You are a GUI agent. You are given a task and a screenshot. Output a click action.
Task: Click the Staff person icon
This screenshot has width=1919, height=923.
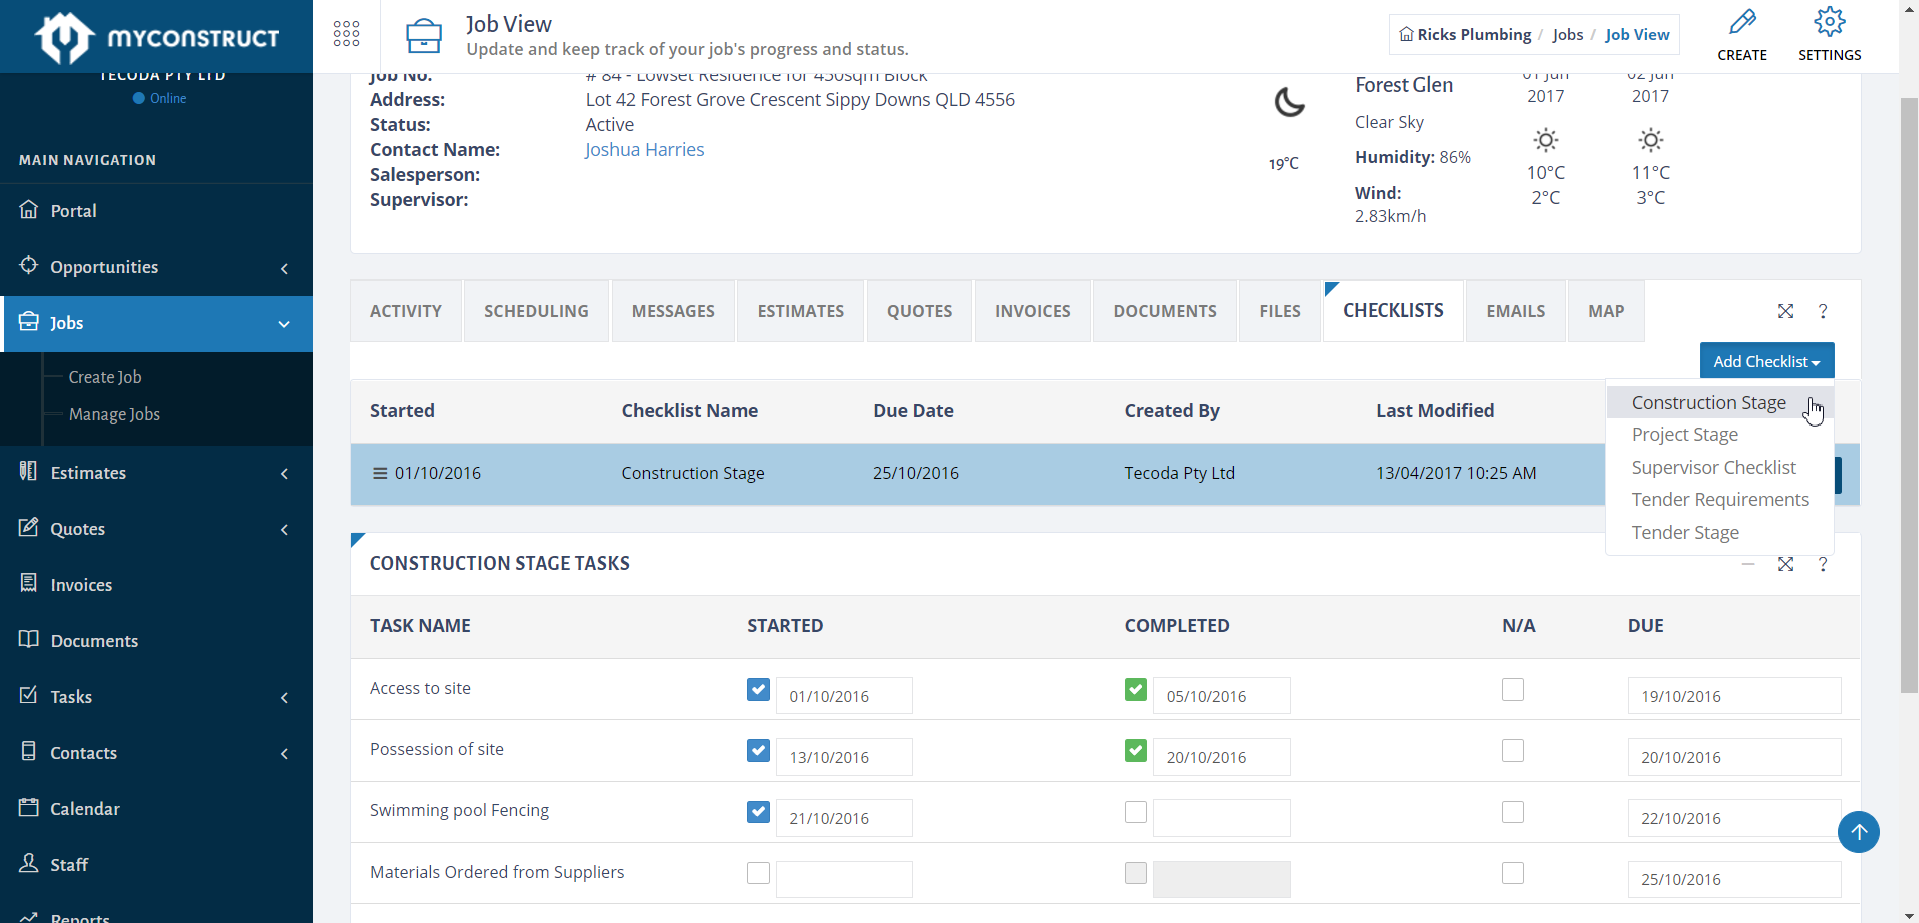tap(29, 864)
